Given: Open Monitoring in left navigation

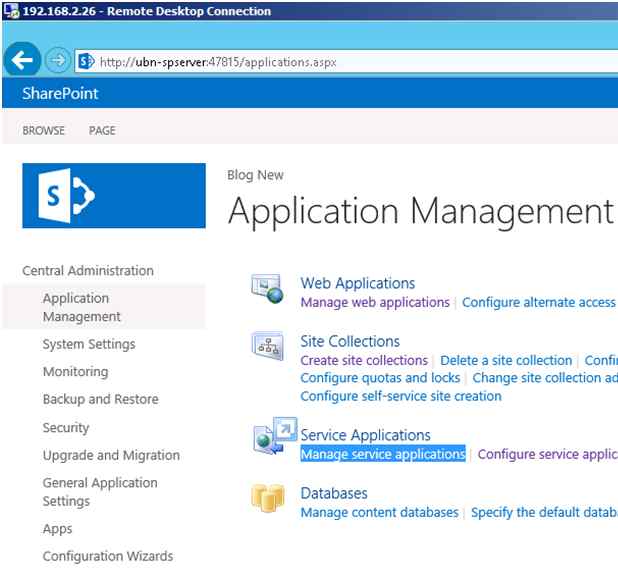Looking at the screenshot, I should tap(75, 371).
